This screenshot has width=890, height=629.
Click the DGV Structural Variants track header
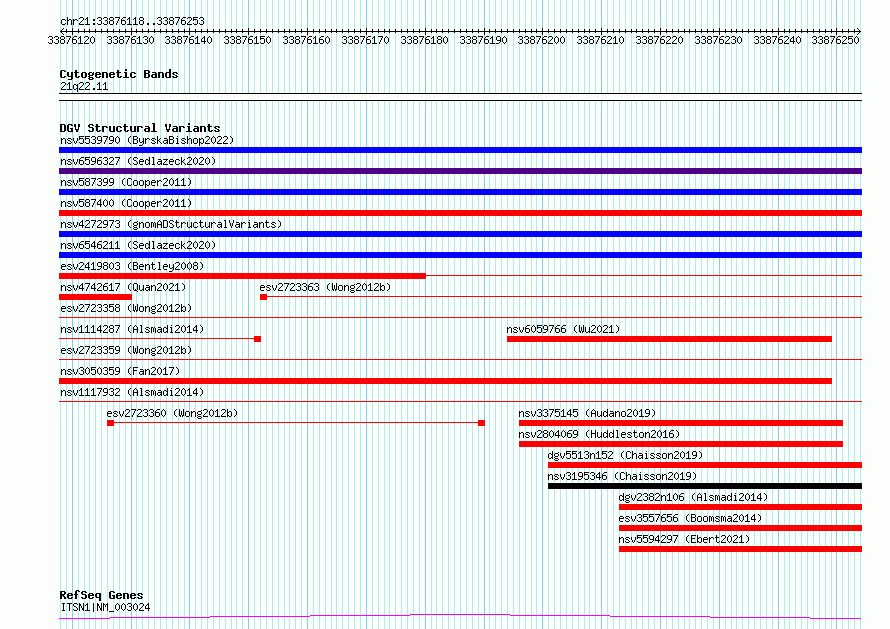tap(140, 128)
